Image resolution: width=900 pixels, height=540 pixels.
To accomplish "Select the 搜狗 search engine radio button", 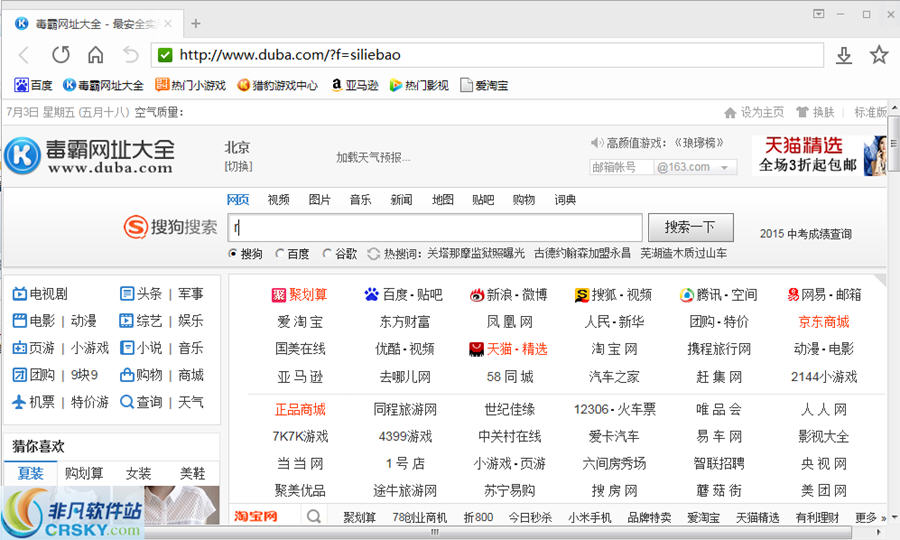I will (x=232, y=253).
